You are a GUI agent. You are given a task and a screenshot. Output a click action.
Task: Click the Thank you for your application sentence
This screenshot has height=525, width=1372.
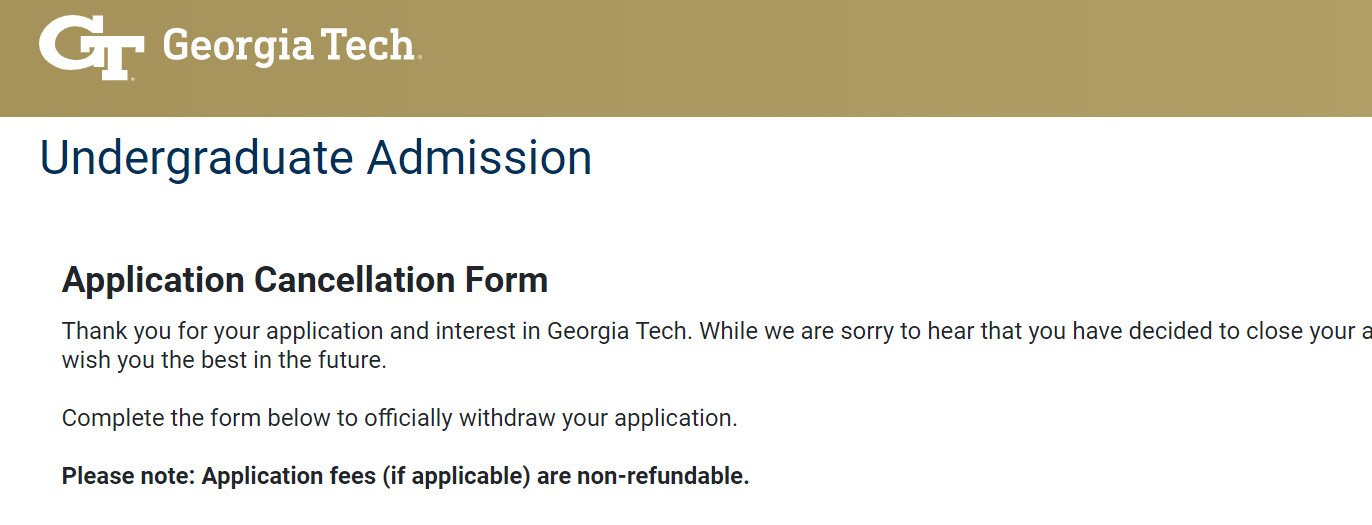pyautogui.click(x=376, y=331)
